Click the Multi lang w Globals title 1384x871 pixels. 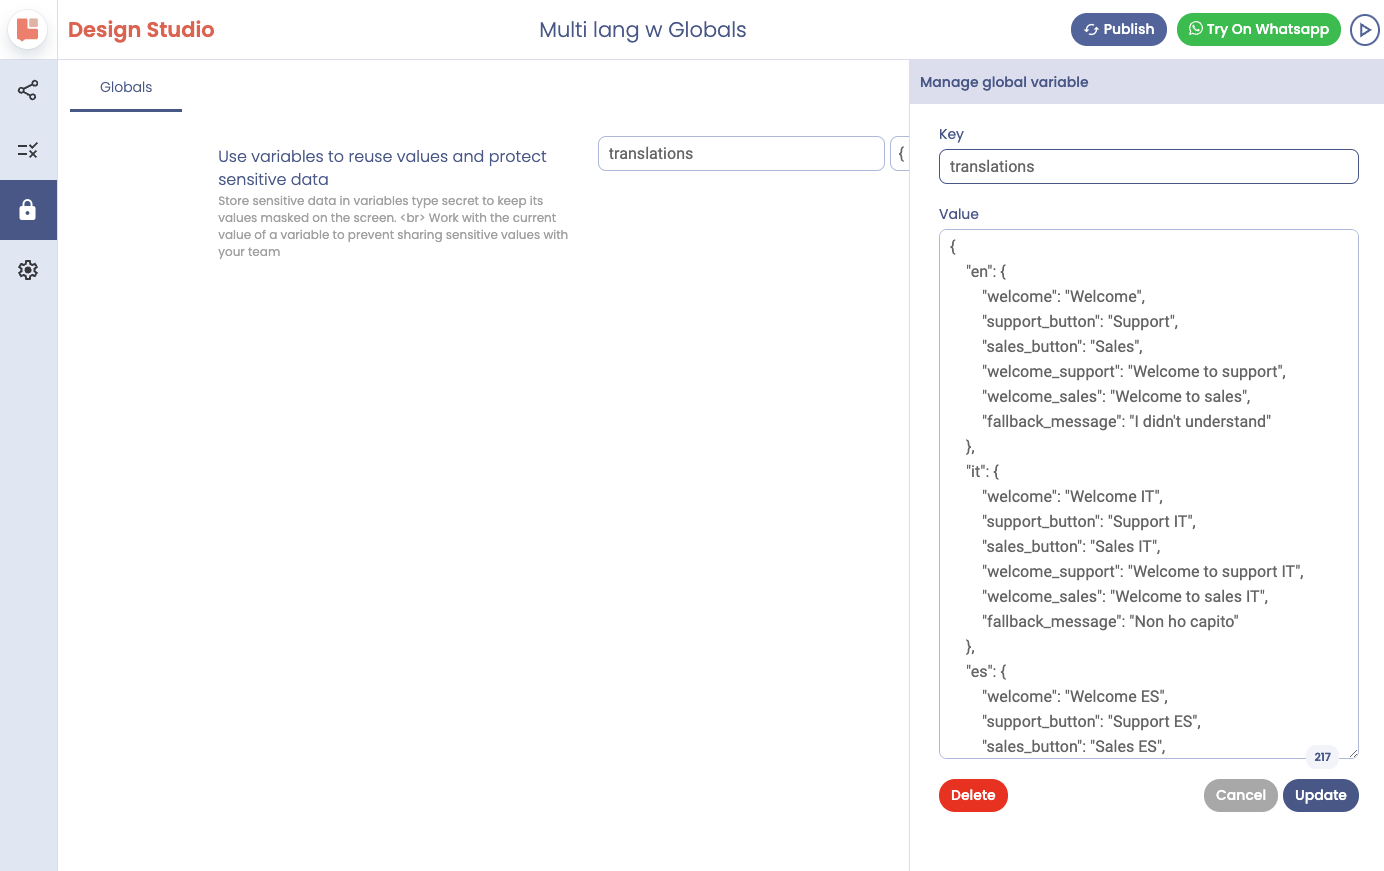click(x=643, y=29)
